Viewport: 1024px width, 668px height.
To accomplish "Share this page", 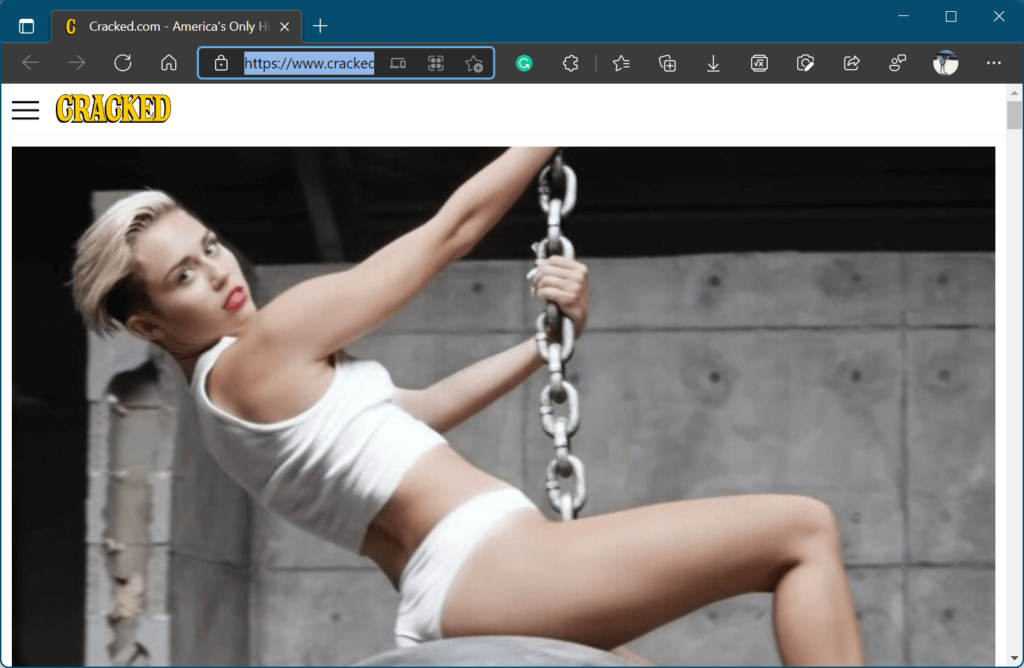I will click(851, 63).
